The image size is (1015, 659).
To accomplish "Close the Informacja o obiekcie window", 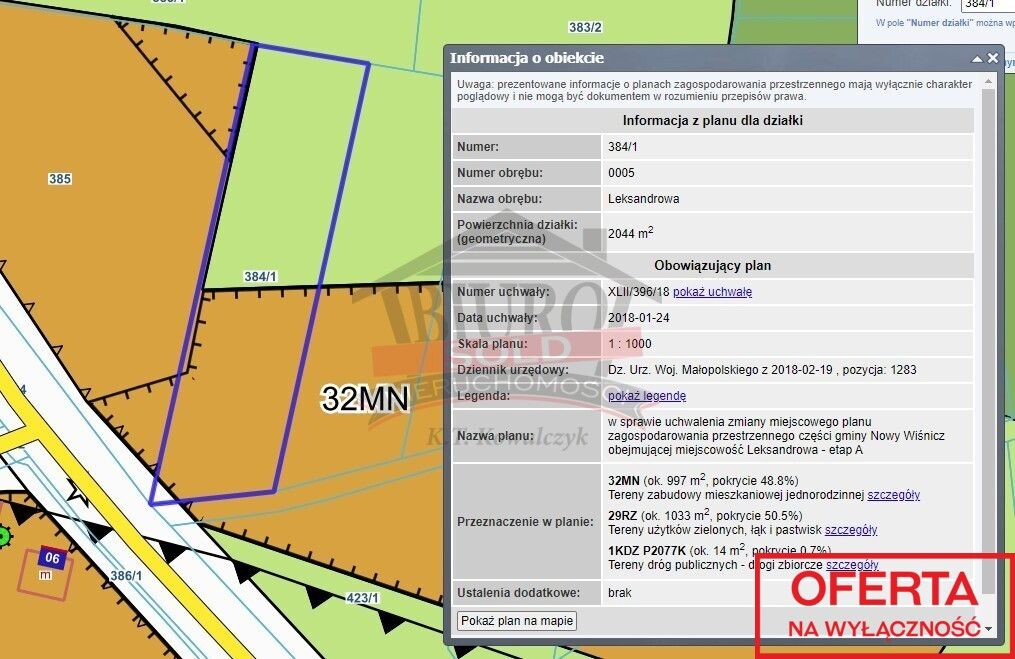I will (x=991, y=58).
